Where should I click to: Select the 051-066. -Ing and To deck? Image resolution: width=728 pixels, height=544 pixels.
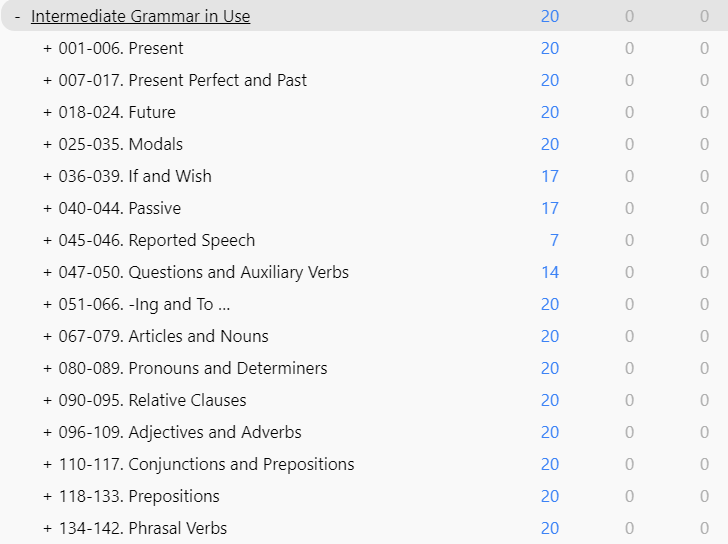144,304
